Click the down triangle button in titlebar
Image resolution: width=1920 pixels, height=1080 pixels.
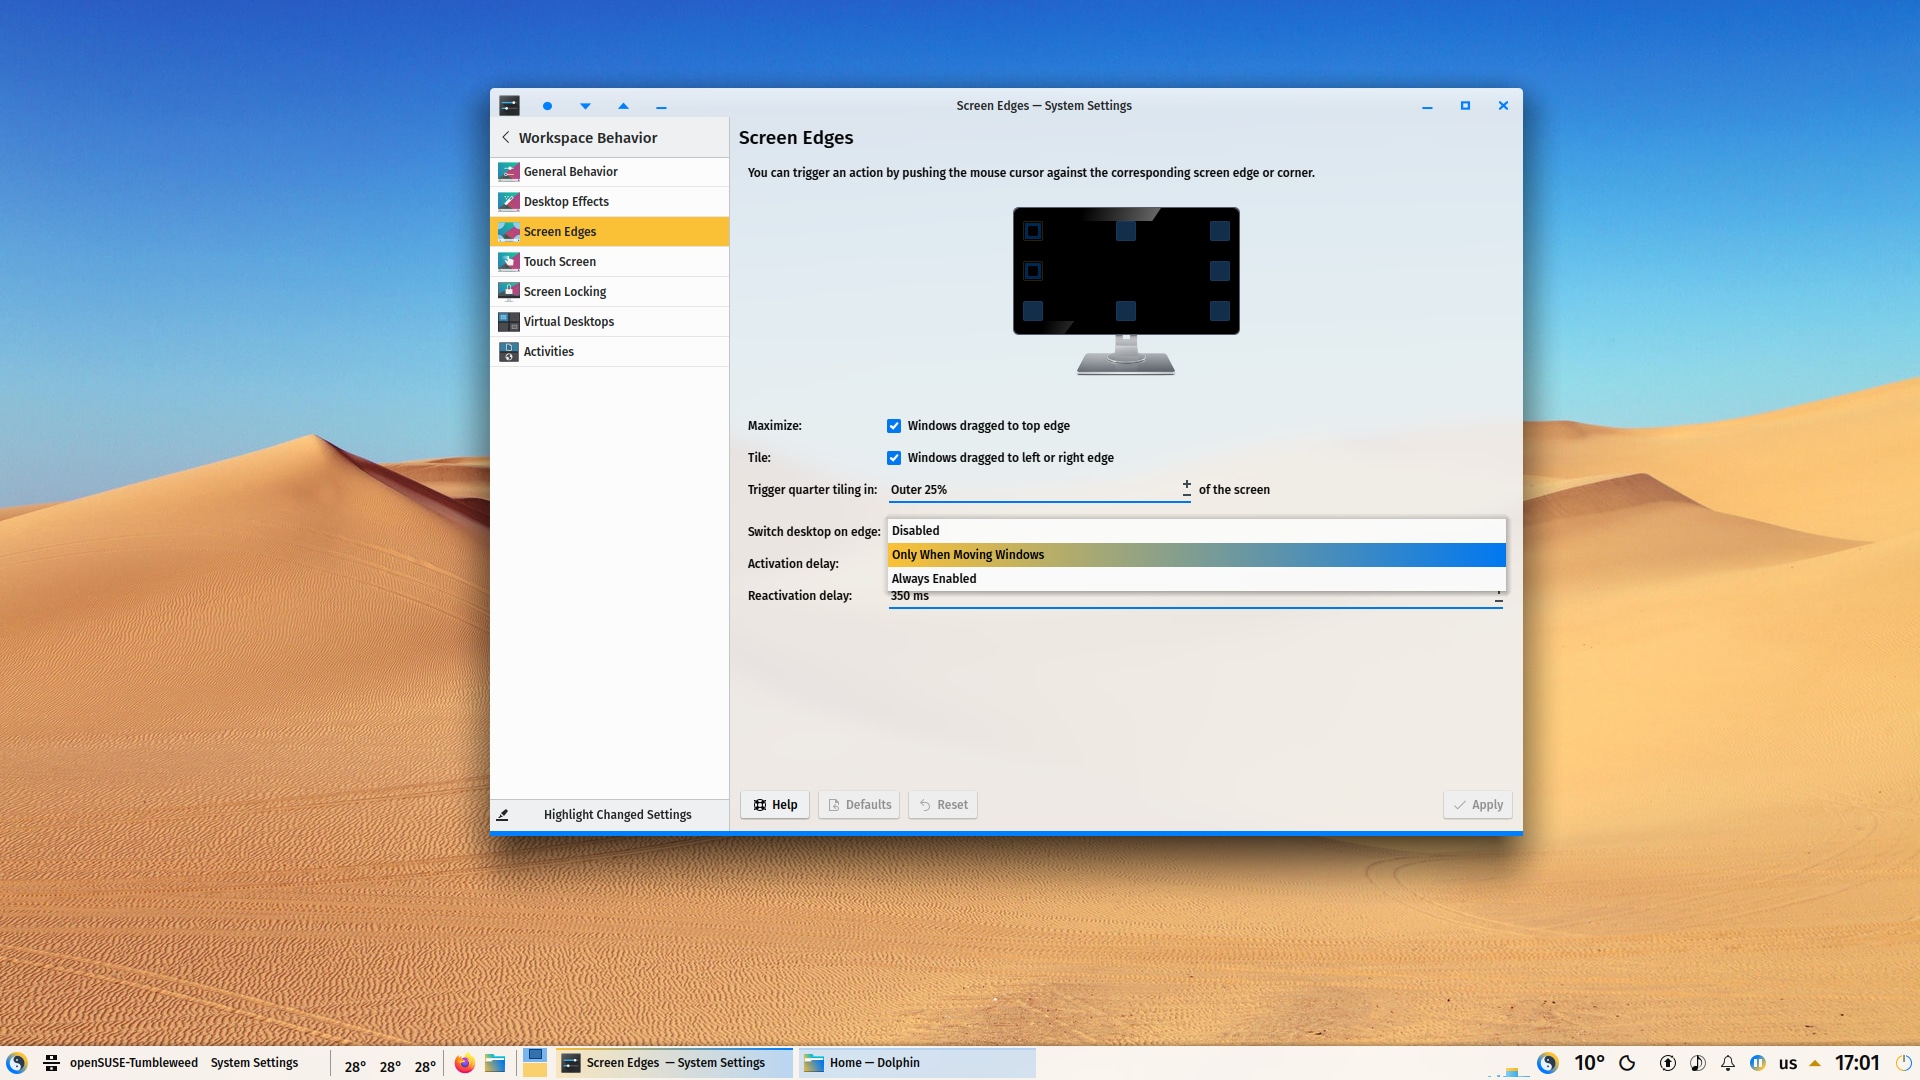click(x=585, y=106)
